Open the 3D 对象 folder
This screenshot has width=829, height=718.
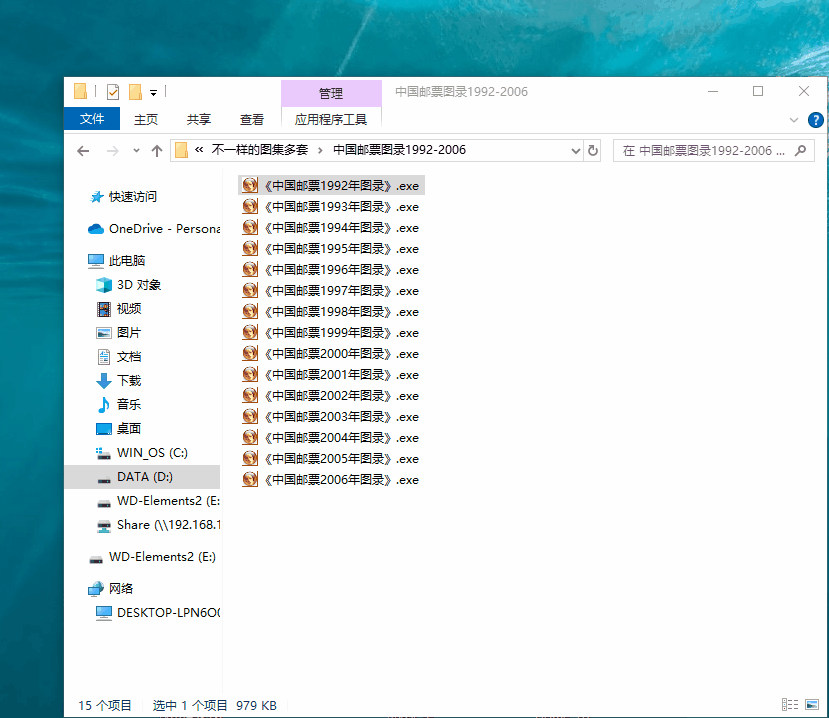point(128,285)
